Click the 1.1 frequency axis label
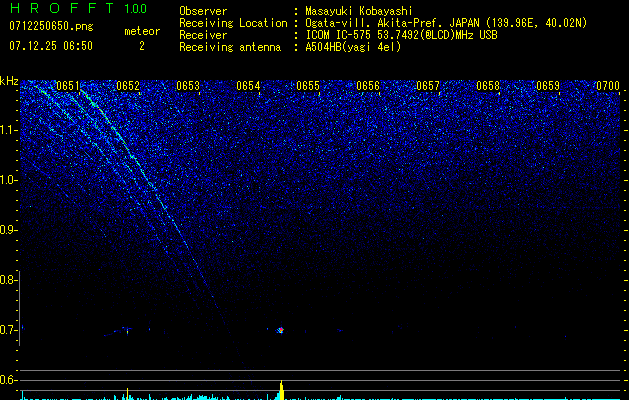This screenshot has width=629, height=400. pyautogui.click(x=7, y=130)
